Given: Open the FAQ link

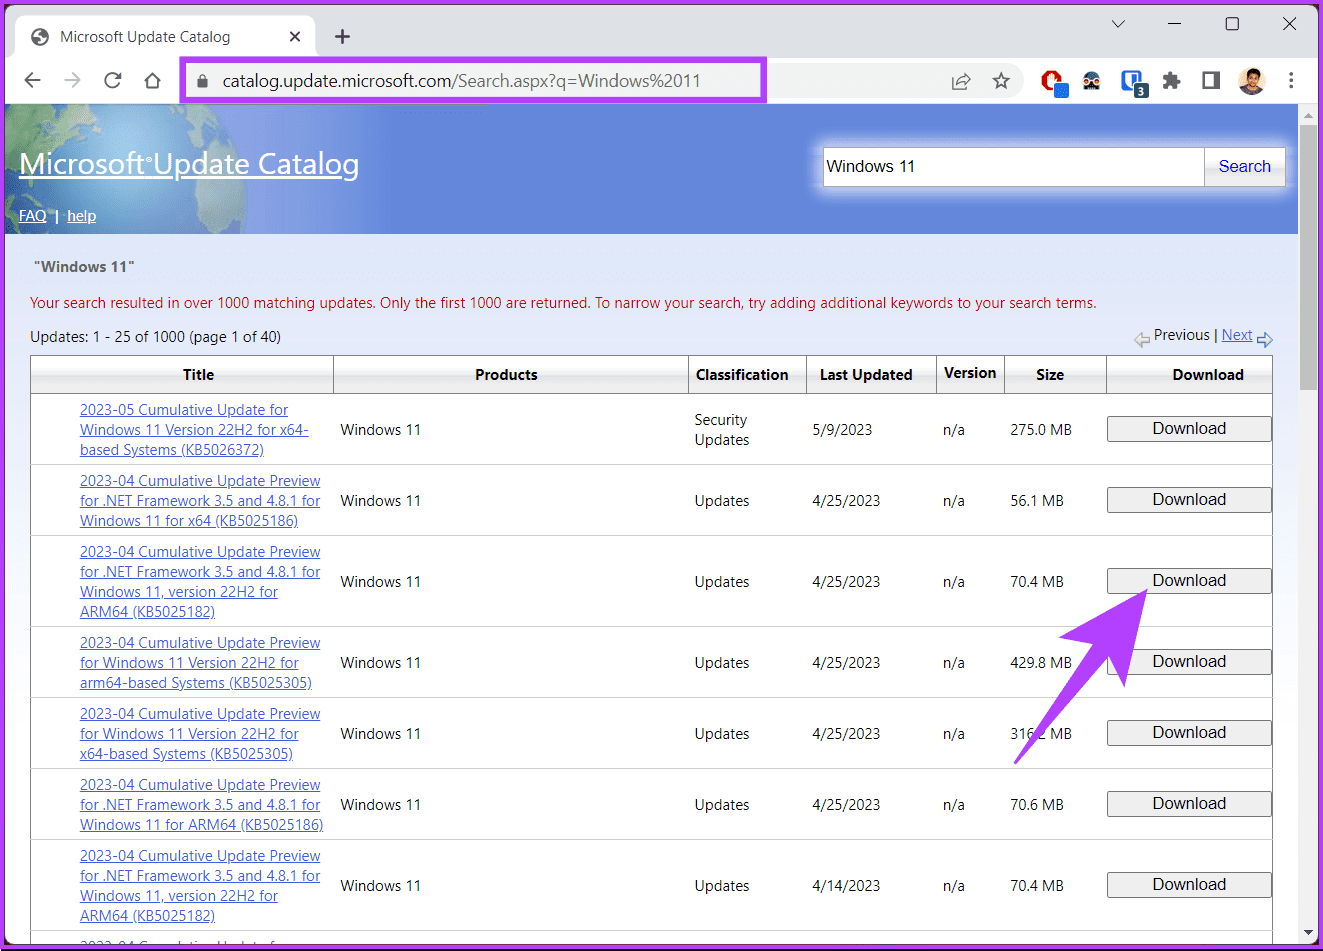Looking at the screenshot, I should pyautogui.click(x=32, y=216).
